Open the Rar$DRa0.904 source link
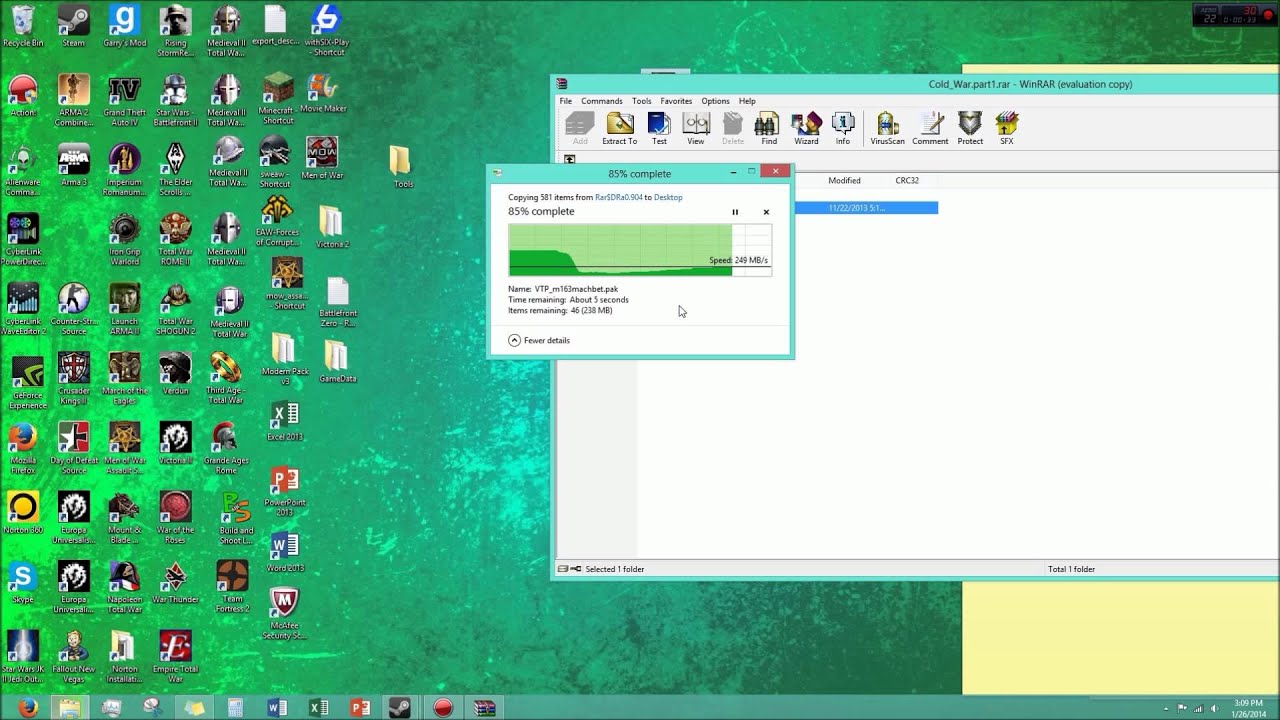The height and width of the screenshot is (720, 1280). click(619, 197)
